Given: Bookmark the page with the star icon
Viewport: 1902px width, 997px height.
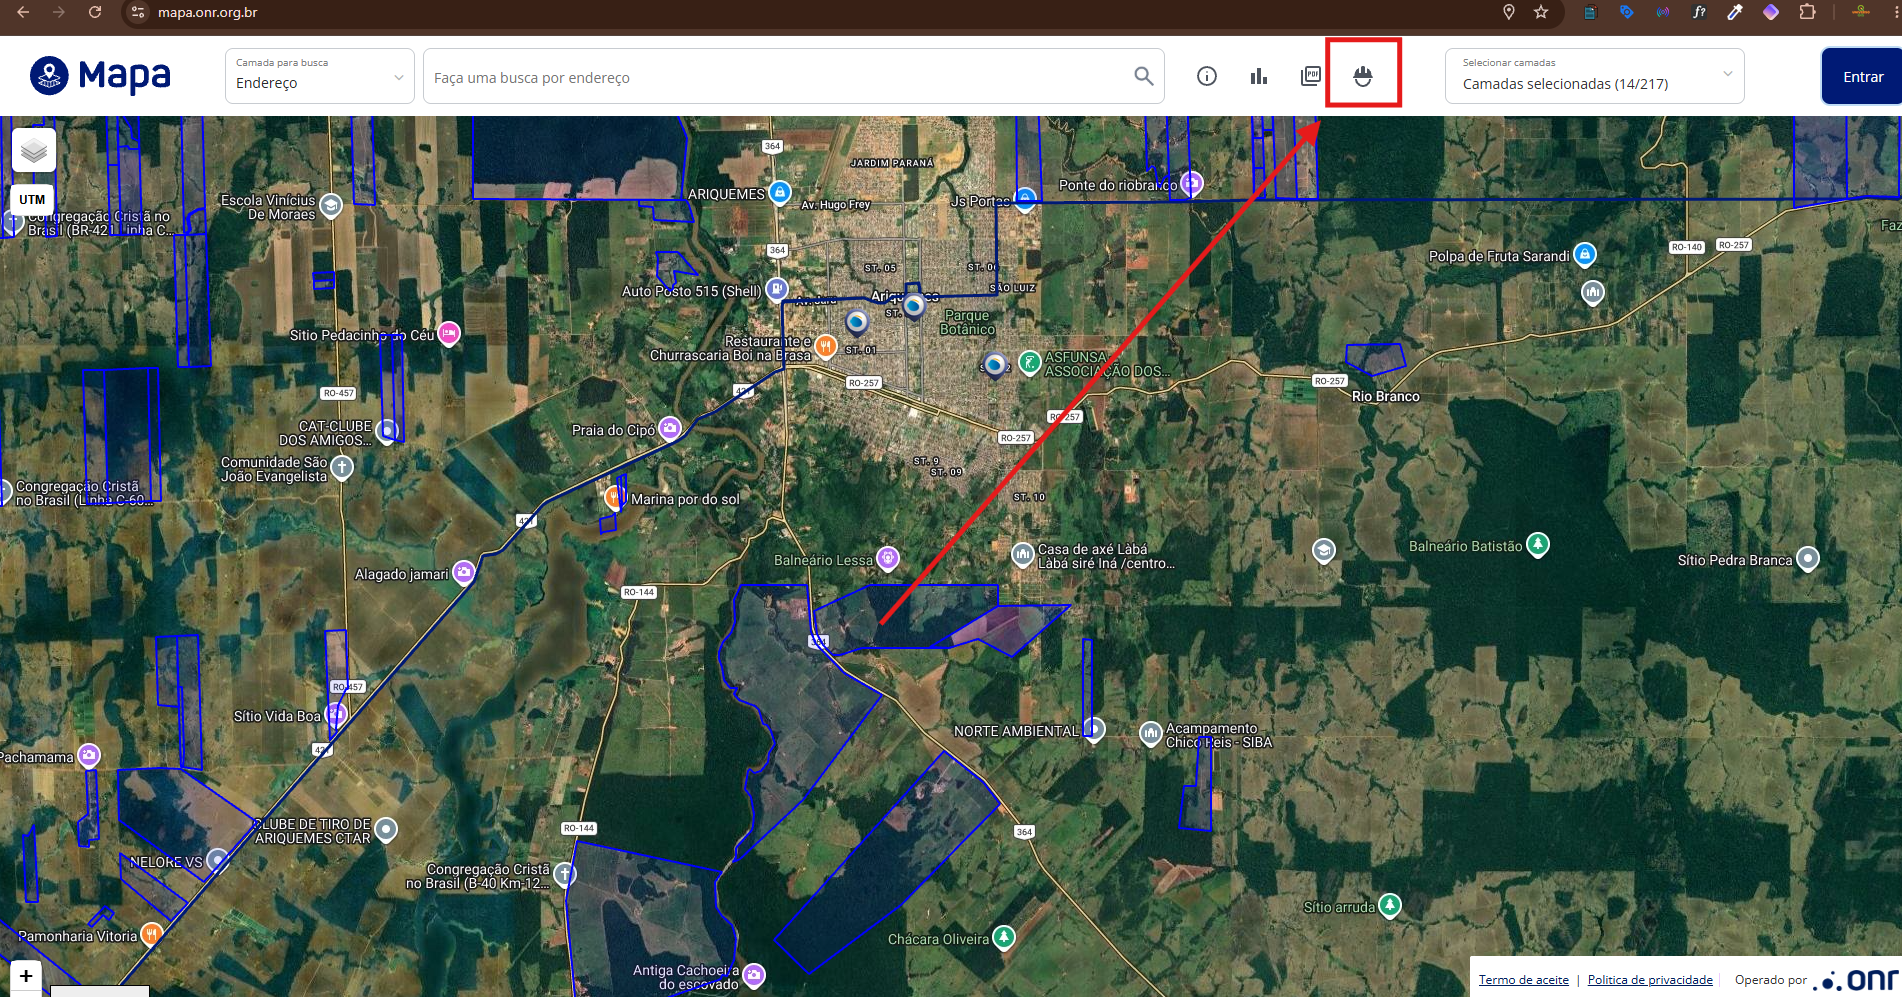Looking at the screenshot, I should click(x=1541, y=12).
